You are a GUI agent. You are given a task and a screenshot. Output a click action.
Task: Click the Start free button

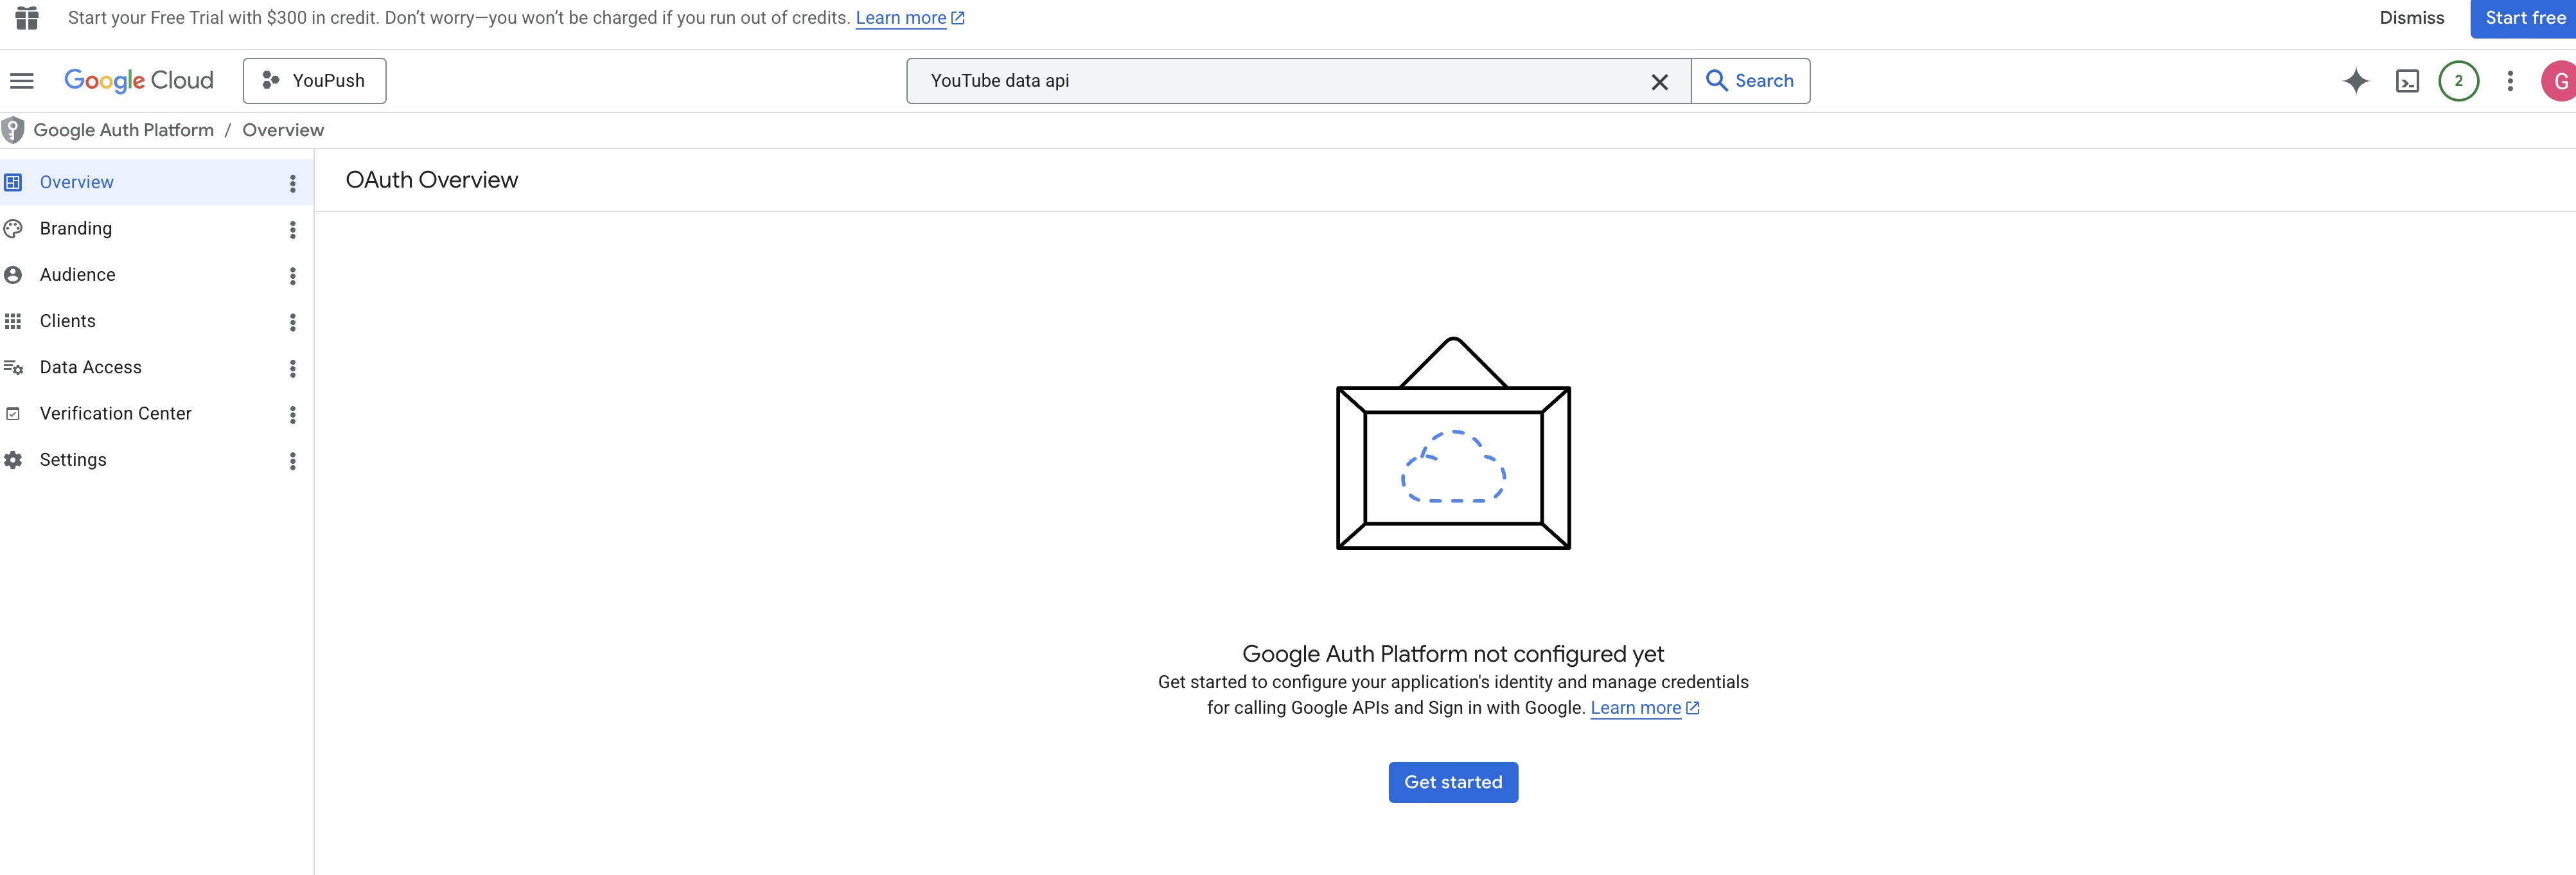click(2524, 18)
